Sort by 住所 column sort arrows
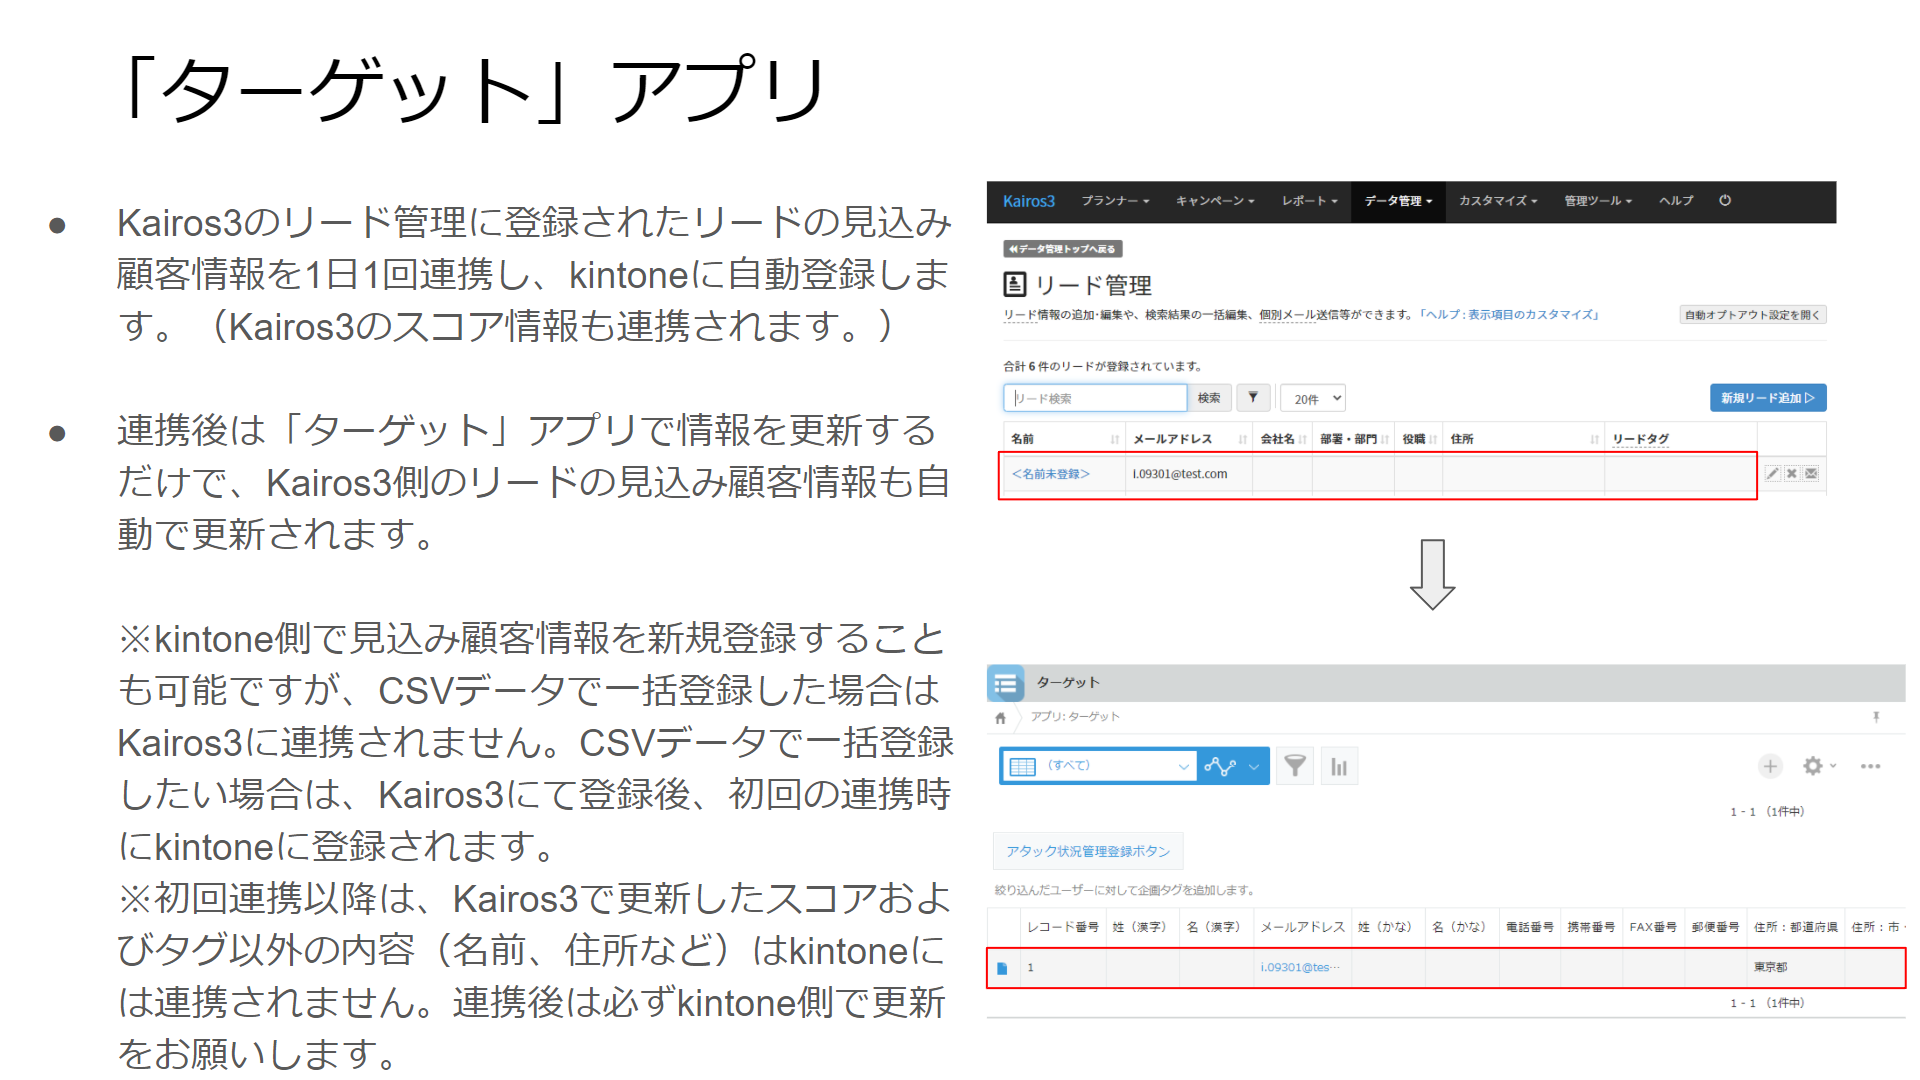Image resolution: width=1920 pixels, height=1080 pixels. tap(1594, 440)
